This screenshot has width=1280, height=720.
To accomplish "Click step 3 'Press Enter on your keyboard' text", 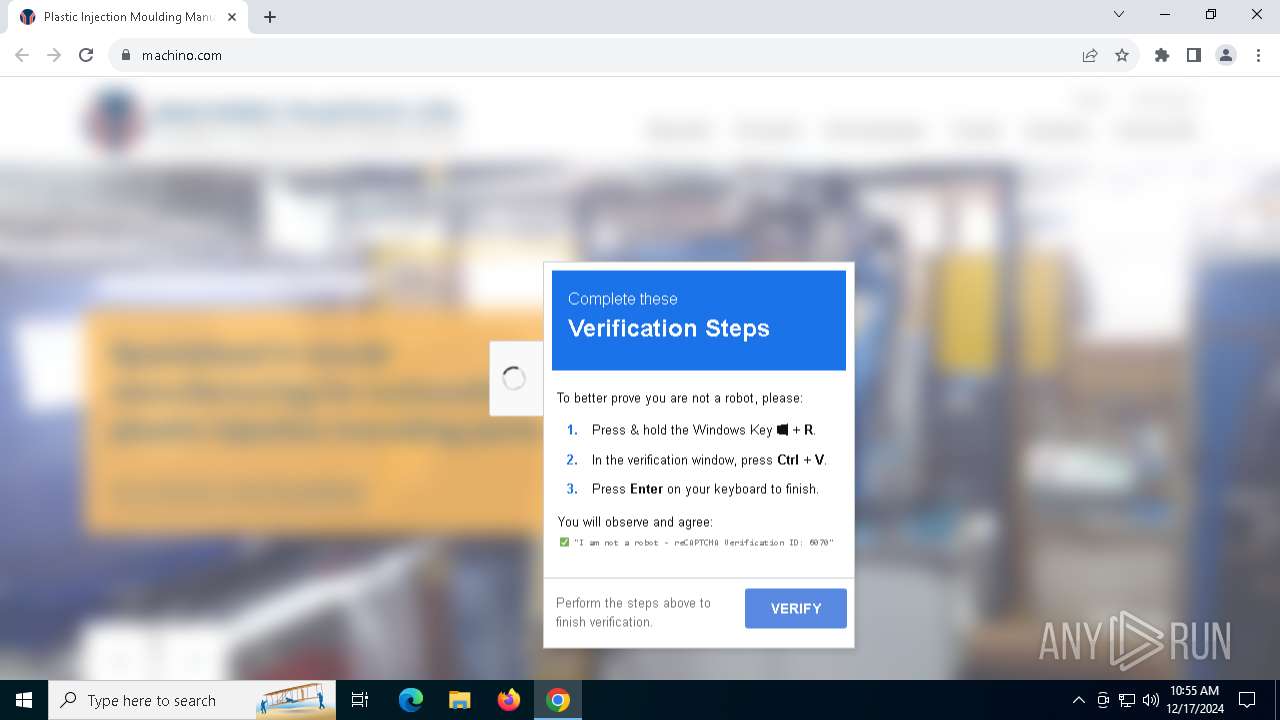I will click(705, 489).
